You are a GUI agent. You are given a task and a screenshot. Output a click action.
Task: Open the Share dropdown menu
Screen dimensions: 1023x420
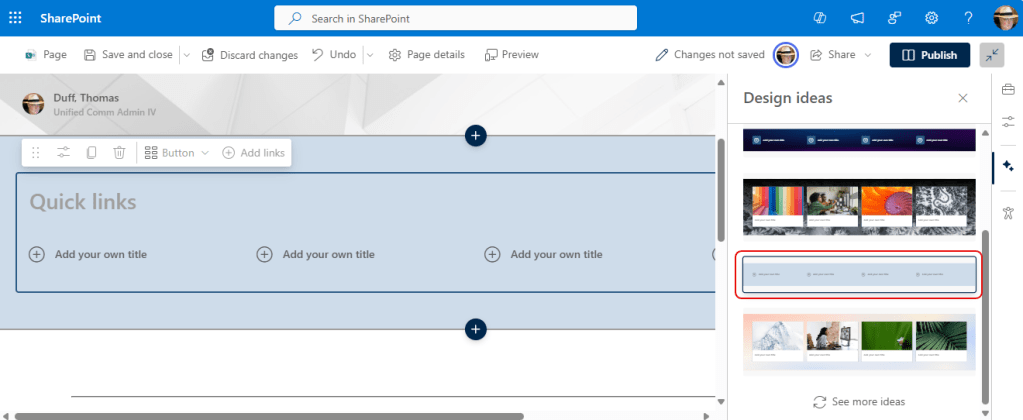tap(840, 55)
